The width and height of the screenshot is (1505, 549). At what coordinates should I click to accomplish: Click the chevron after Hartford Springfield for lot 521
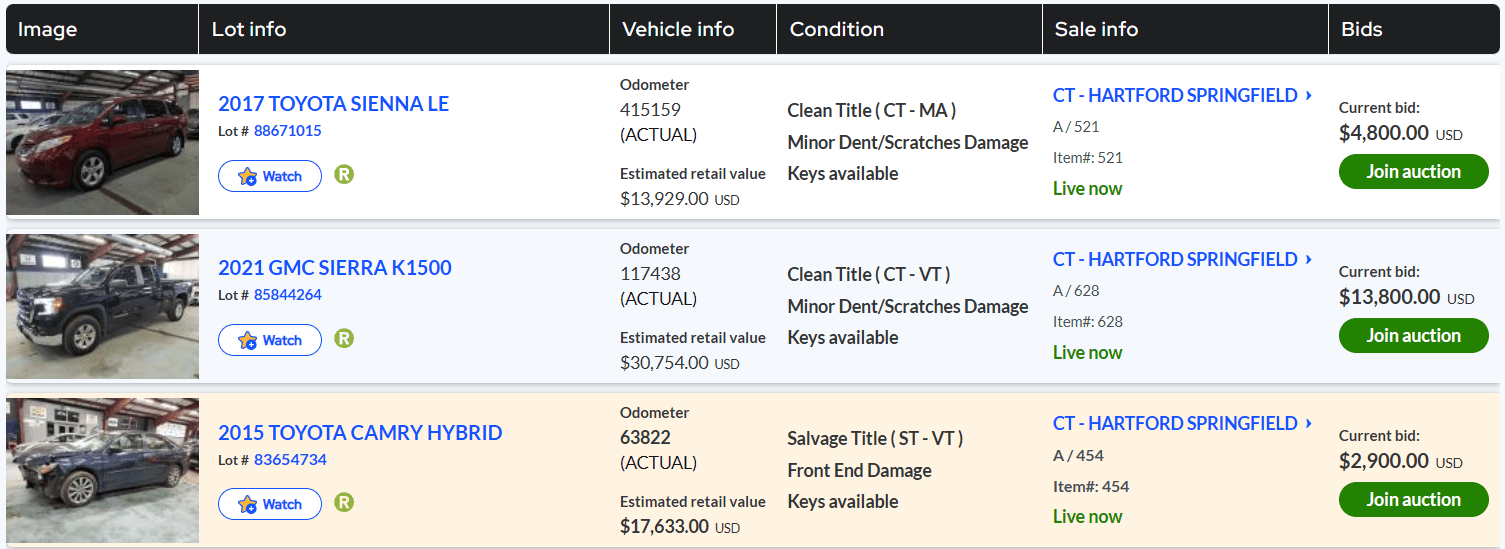click(1308, 96)
